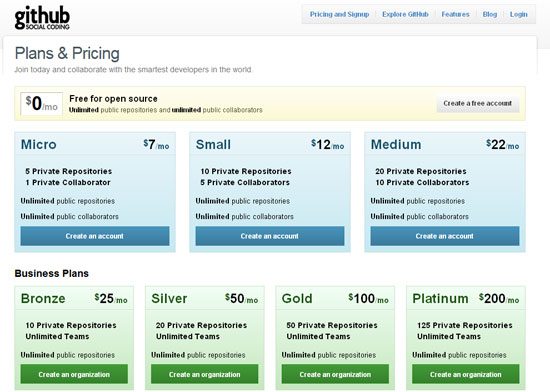Click Login in the top navigation
Image resolution: width=550 pixels, height=392 pixels.
coord(518,14)
